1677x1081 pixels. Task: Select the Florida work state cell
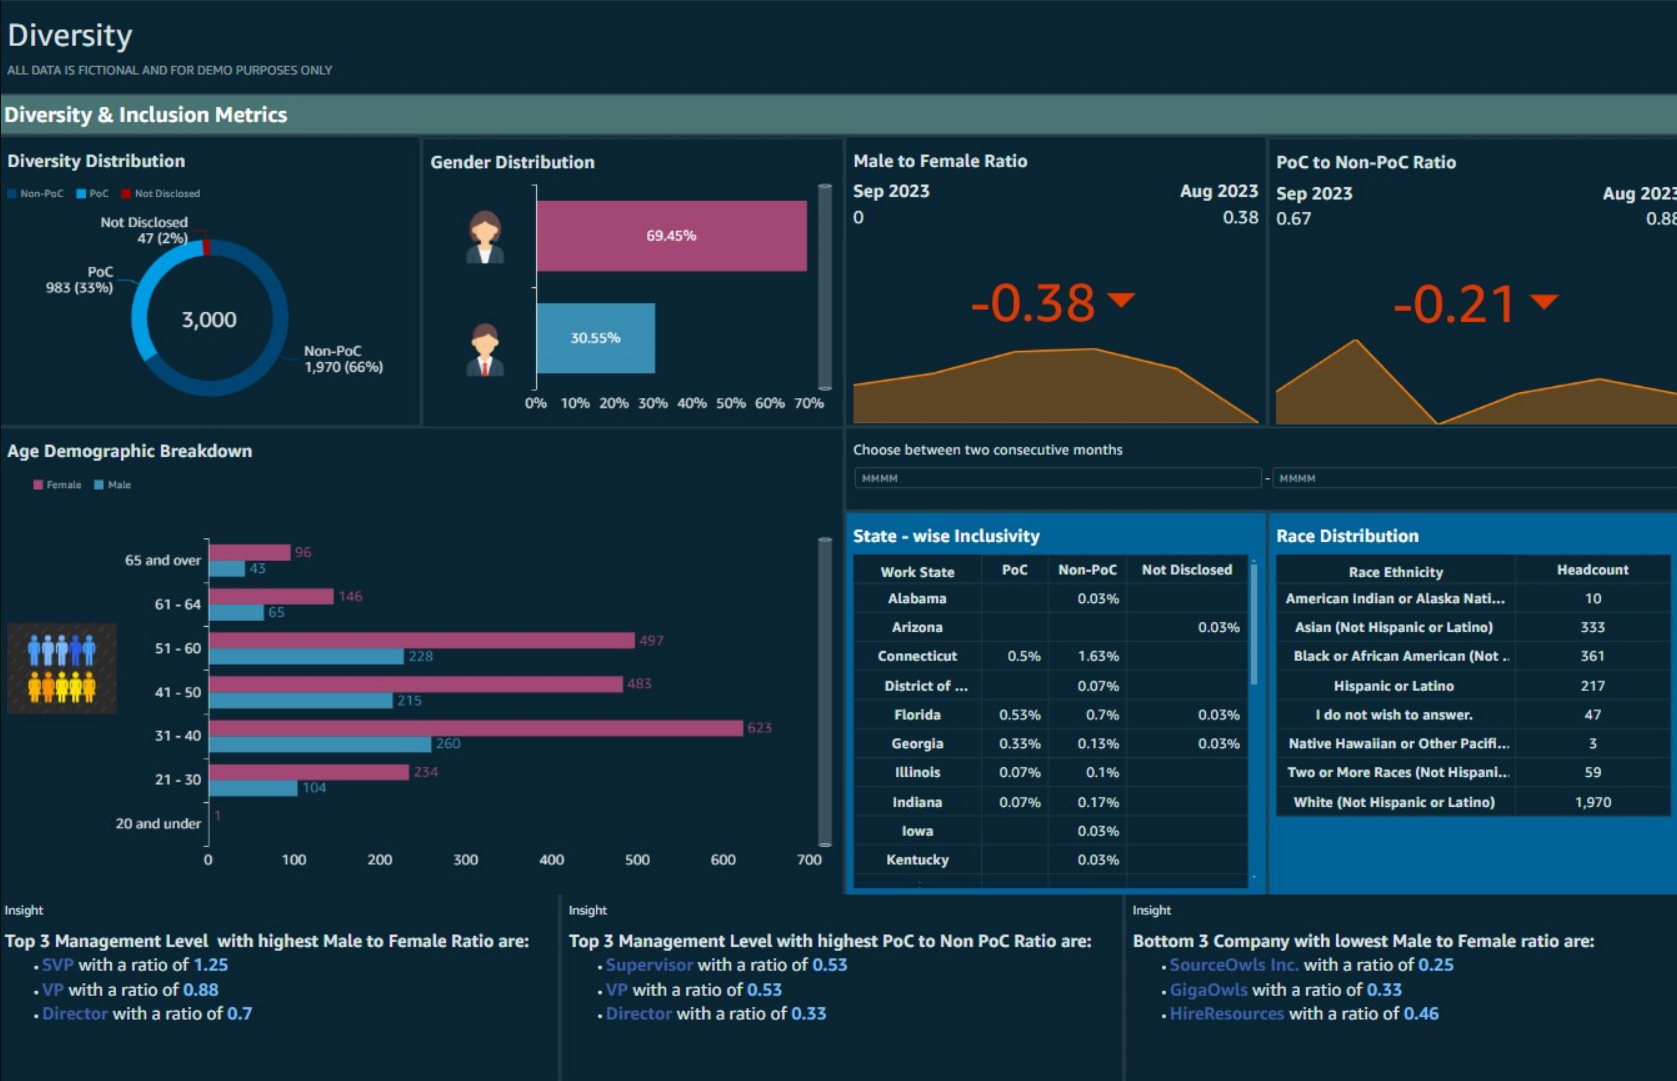pos(917,715)
